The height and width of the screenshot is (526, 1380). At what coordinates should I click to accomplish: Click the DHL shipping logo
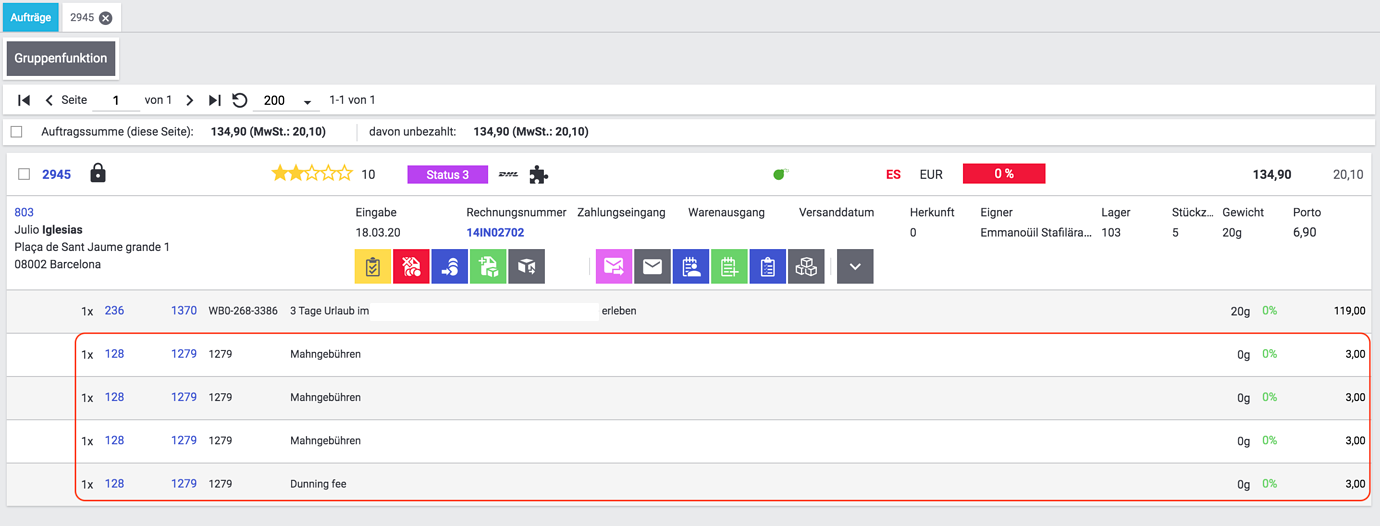(508, 174)
